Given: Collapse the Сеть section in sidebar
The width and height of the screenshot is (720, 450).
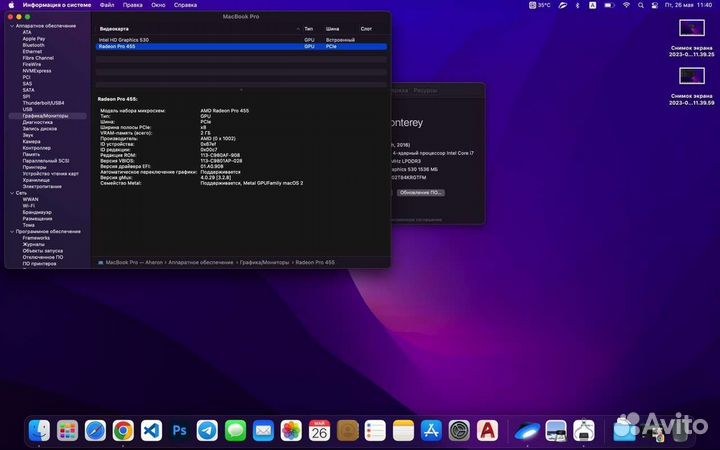Looking at the screenshot, I should coord(12,193).
